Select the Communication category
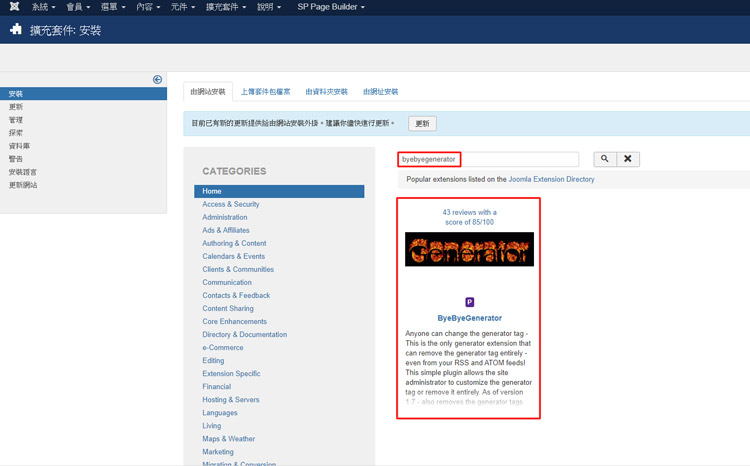This screenshot has height=466, width=750. [227, 282]
